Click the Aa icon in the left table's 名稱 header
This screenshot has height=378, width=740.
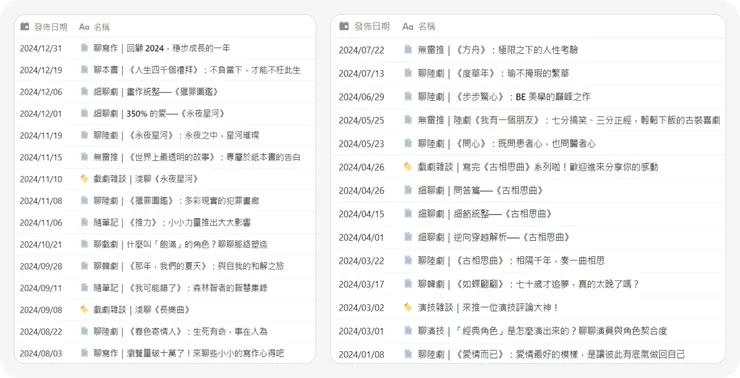(x=84, y=27)
